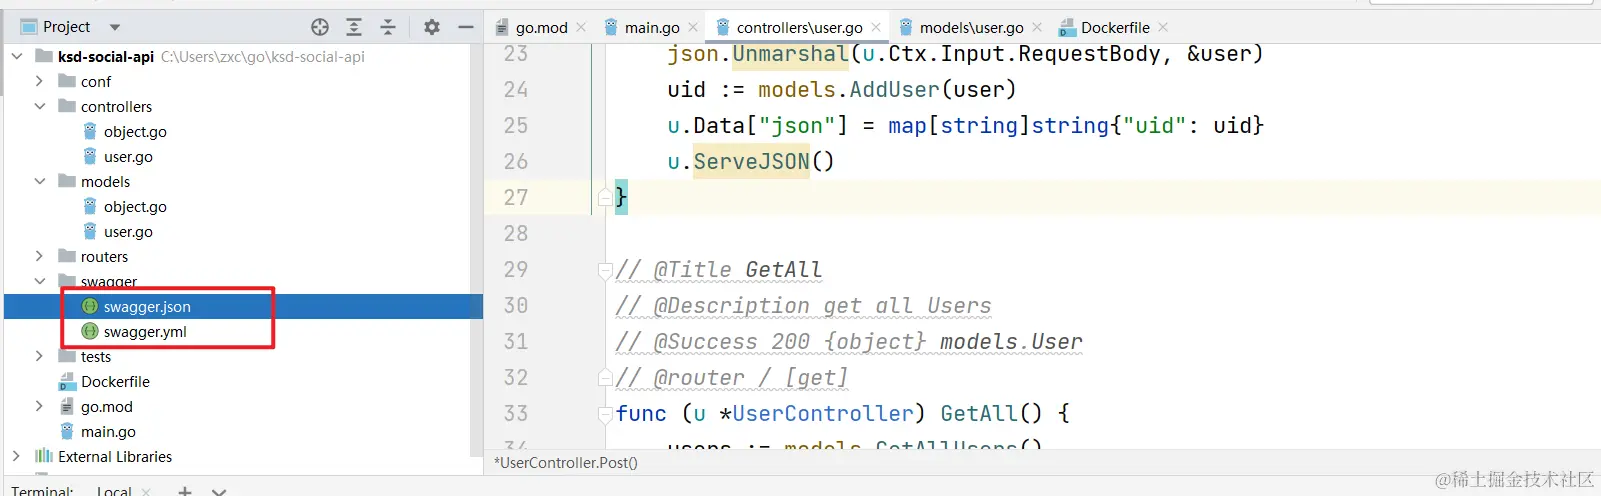Click the locate current file target icon

(x=320, y=27)
